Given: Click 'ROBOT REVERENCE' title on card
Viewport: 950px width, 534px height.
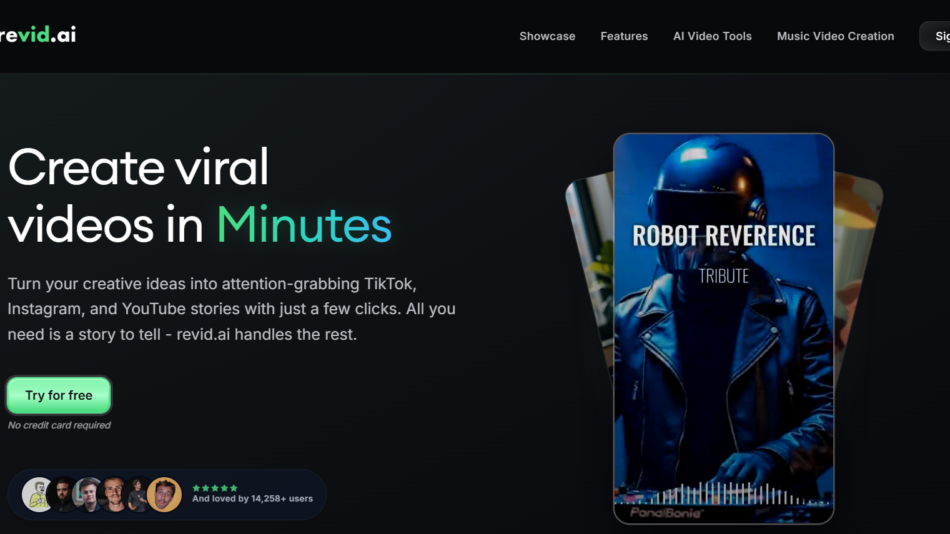Looking at the screenshot, I should 723,236.
